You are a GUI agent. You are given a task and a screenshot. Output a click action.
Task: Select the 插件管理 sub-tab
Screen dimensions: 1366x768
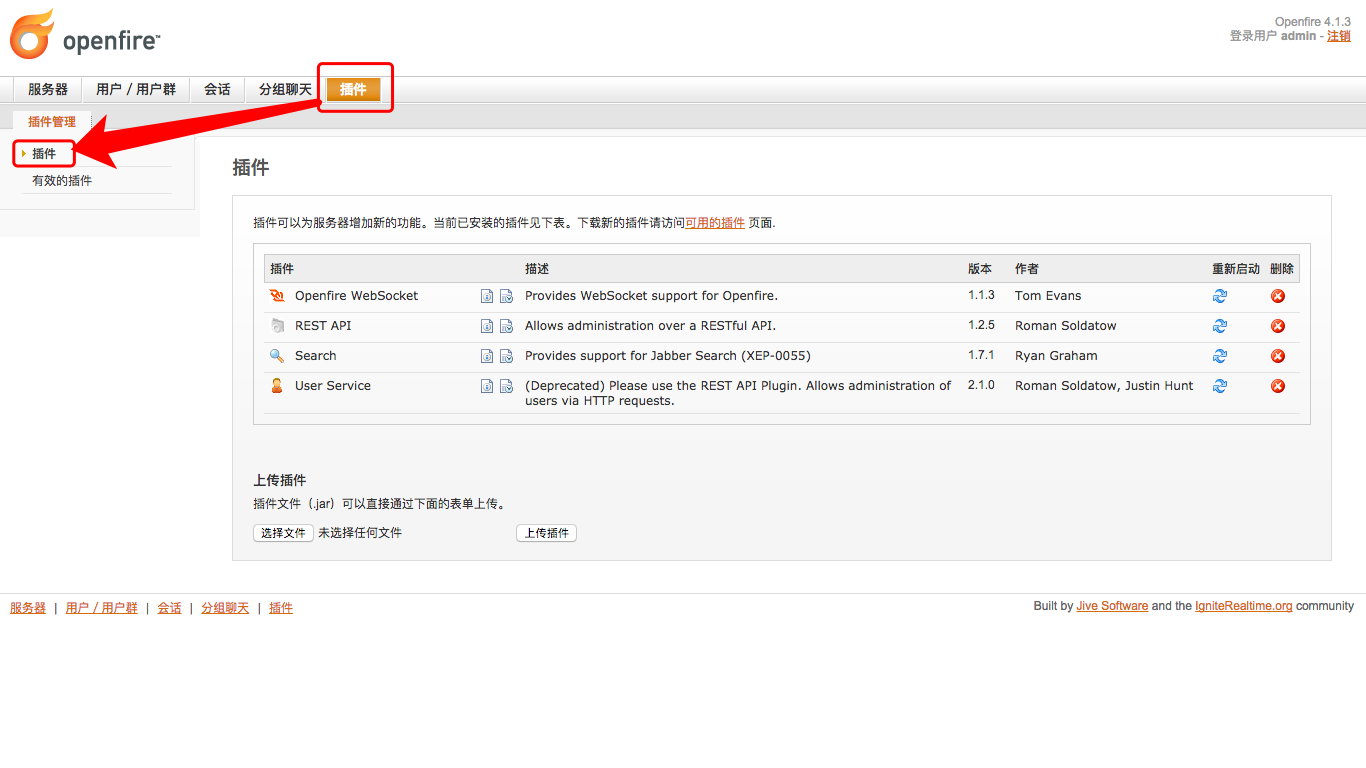(52, 122)
